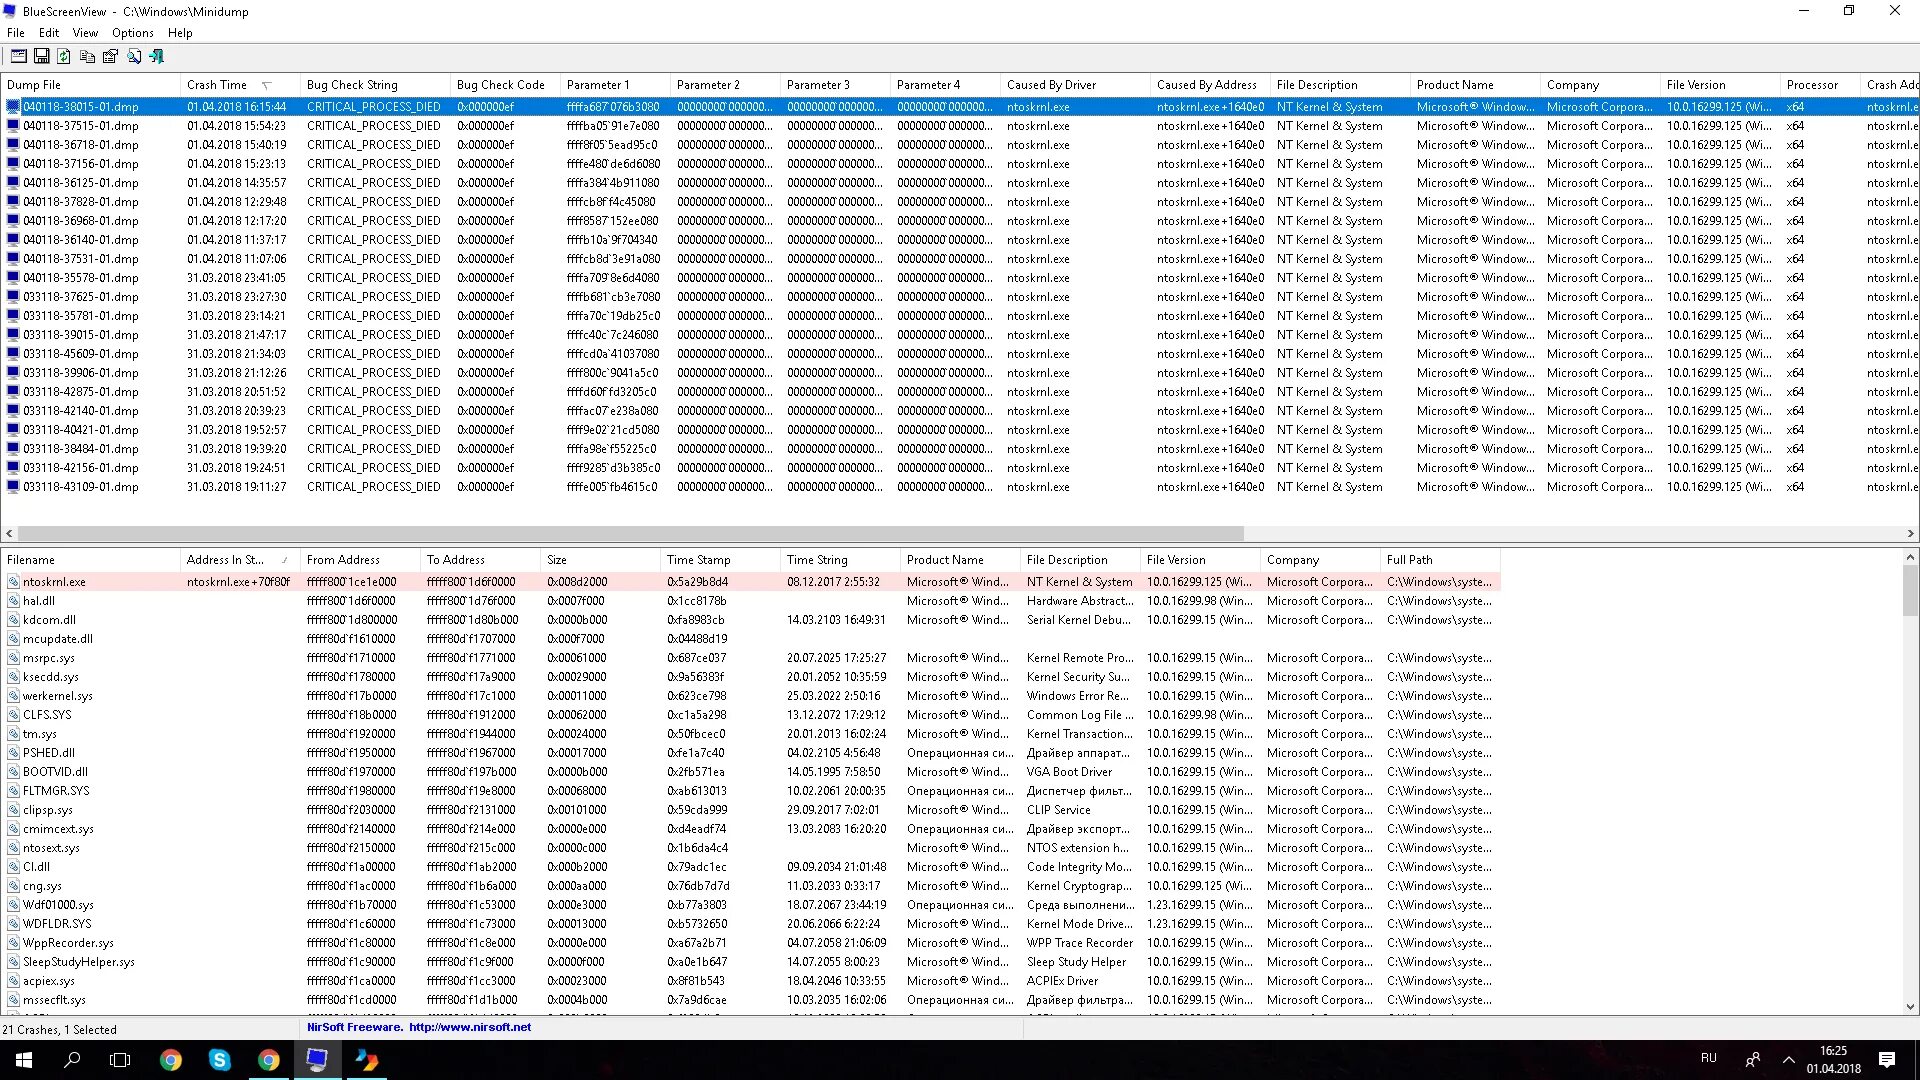Image resolution: width=1920 pixels, height=1080 pixels.
Task: Click the Open icon in toolbar
Action: pos(18,55)
